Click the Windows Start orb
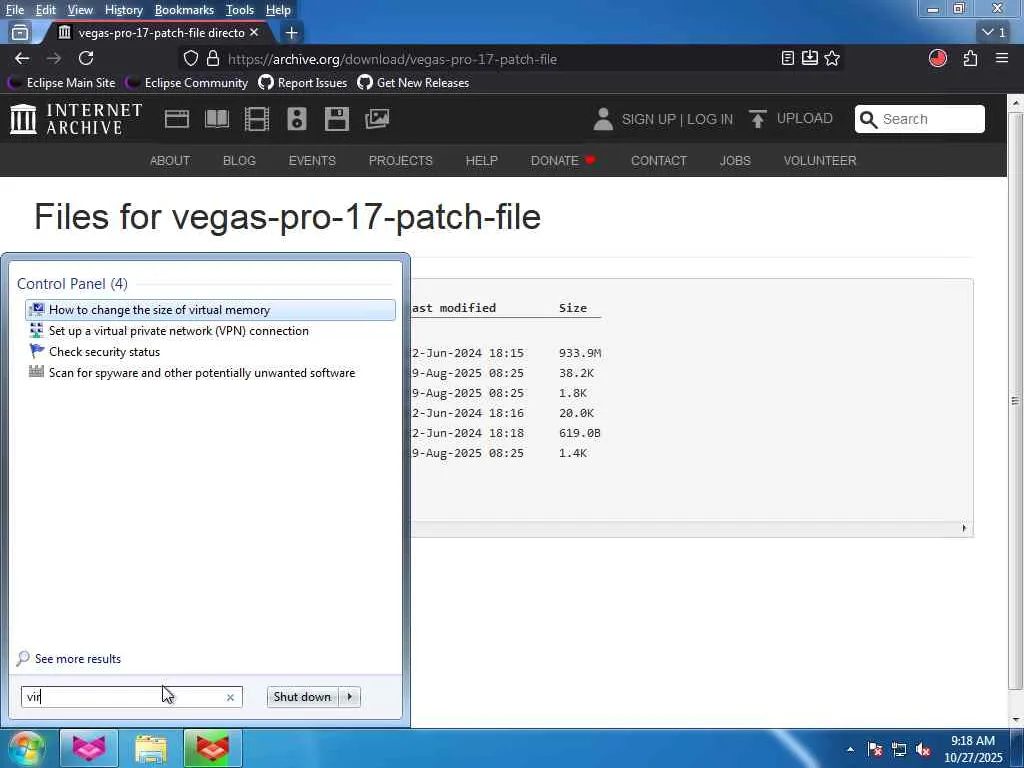Screen dimensions: 1024x768 pyautogui.click(x=25, y=748)
